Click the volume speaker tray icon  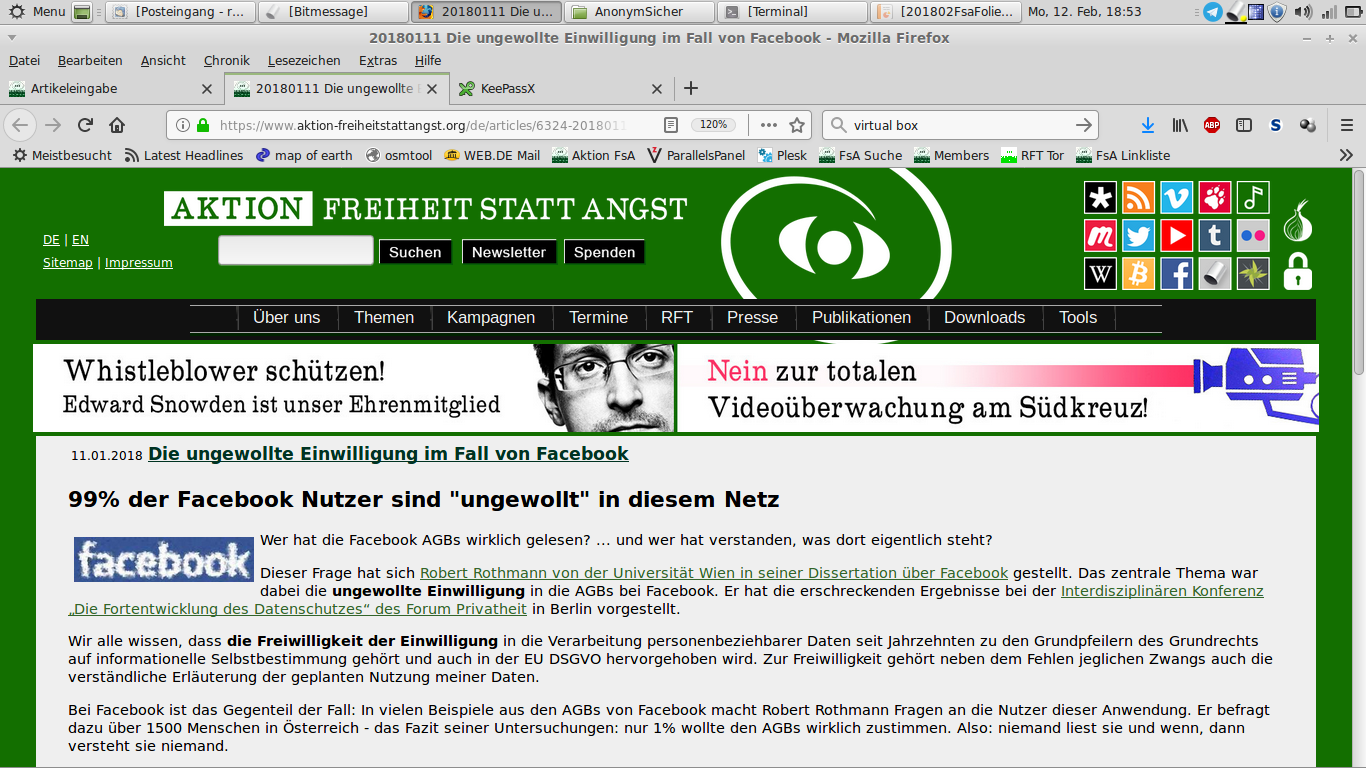coord(1302,12)
